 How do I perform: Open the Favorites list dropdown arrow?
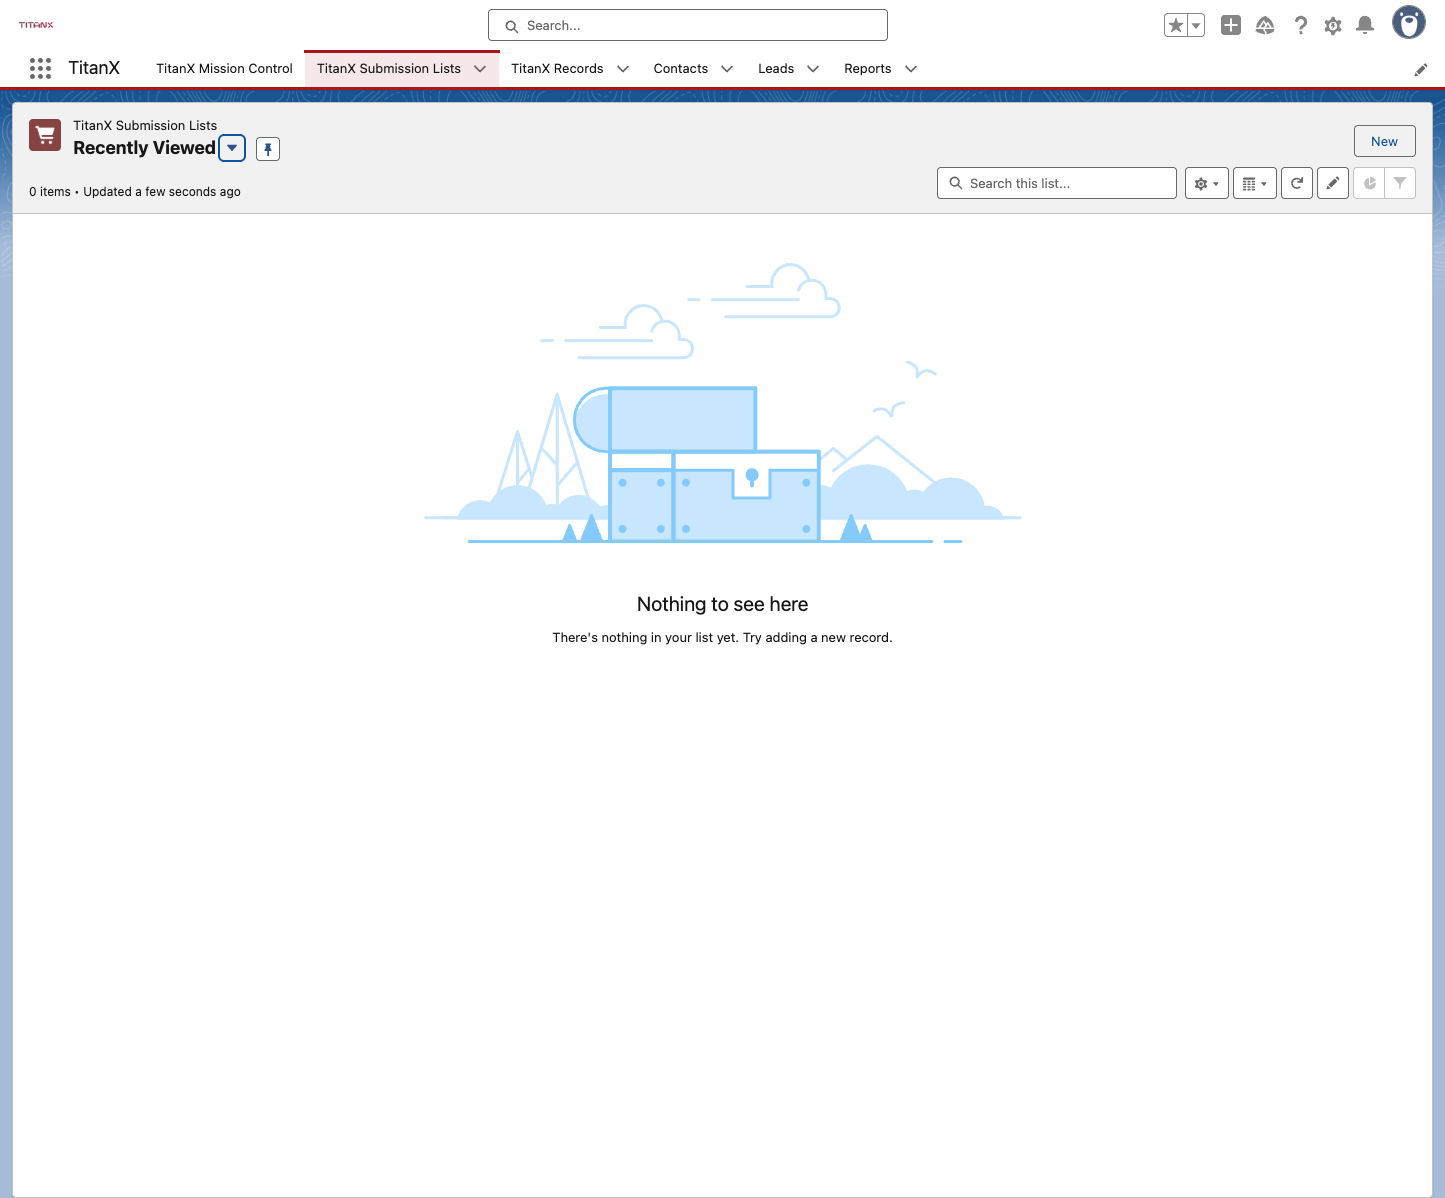pos(1196,26)
